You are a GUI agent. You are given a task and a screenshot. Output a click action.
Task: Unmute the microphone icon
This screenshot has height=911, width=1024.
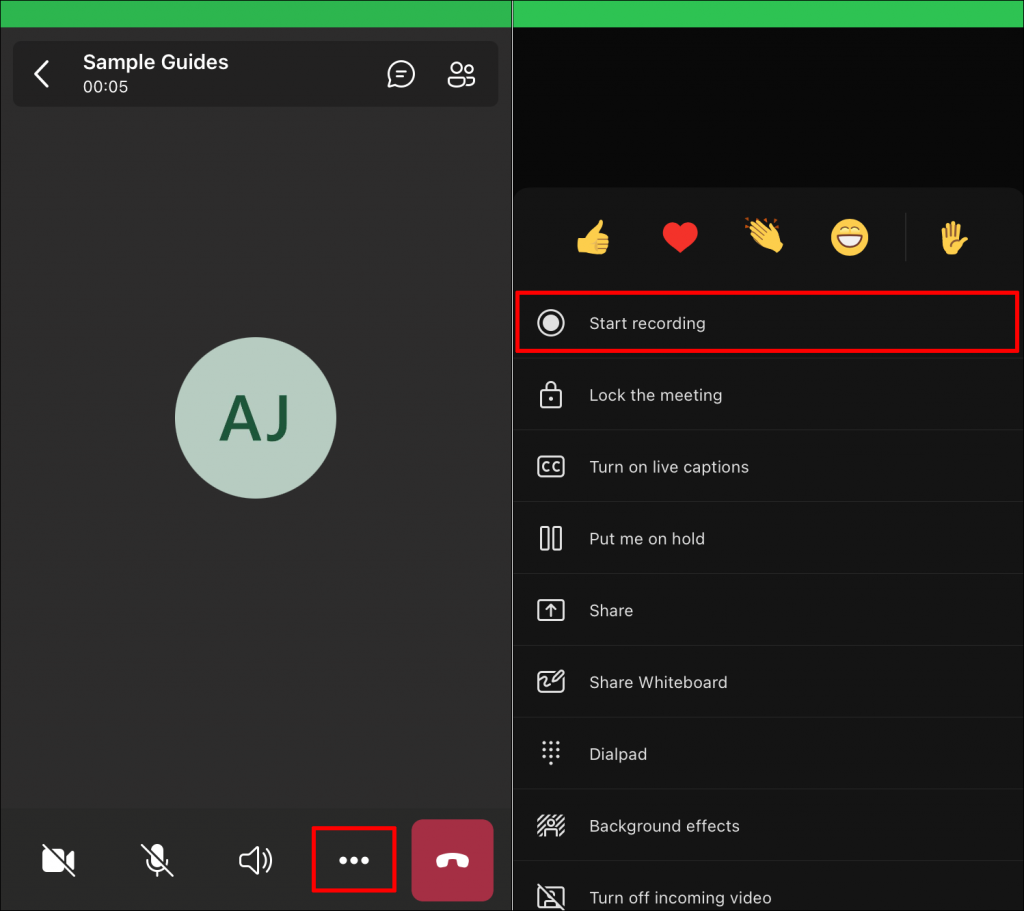156,859
